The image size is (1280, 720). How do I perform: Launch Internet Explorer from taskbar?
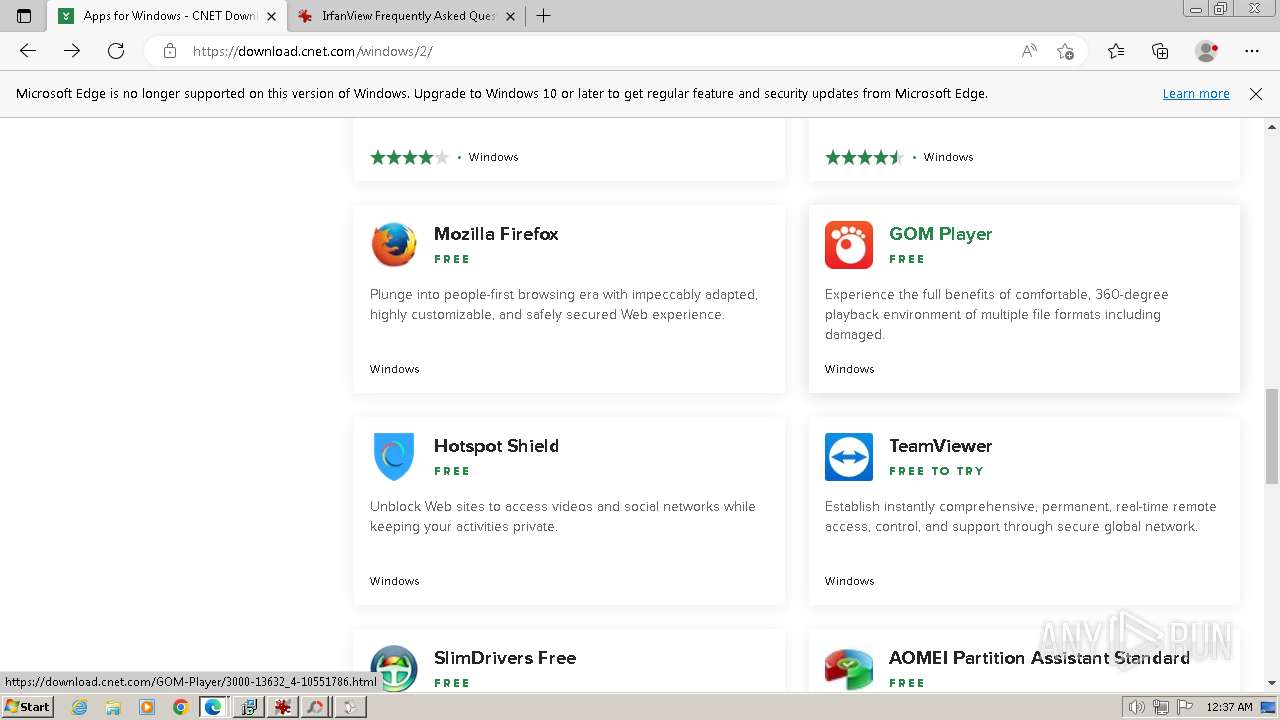tap(79, 707)
